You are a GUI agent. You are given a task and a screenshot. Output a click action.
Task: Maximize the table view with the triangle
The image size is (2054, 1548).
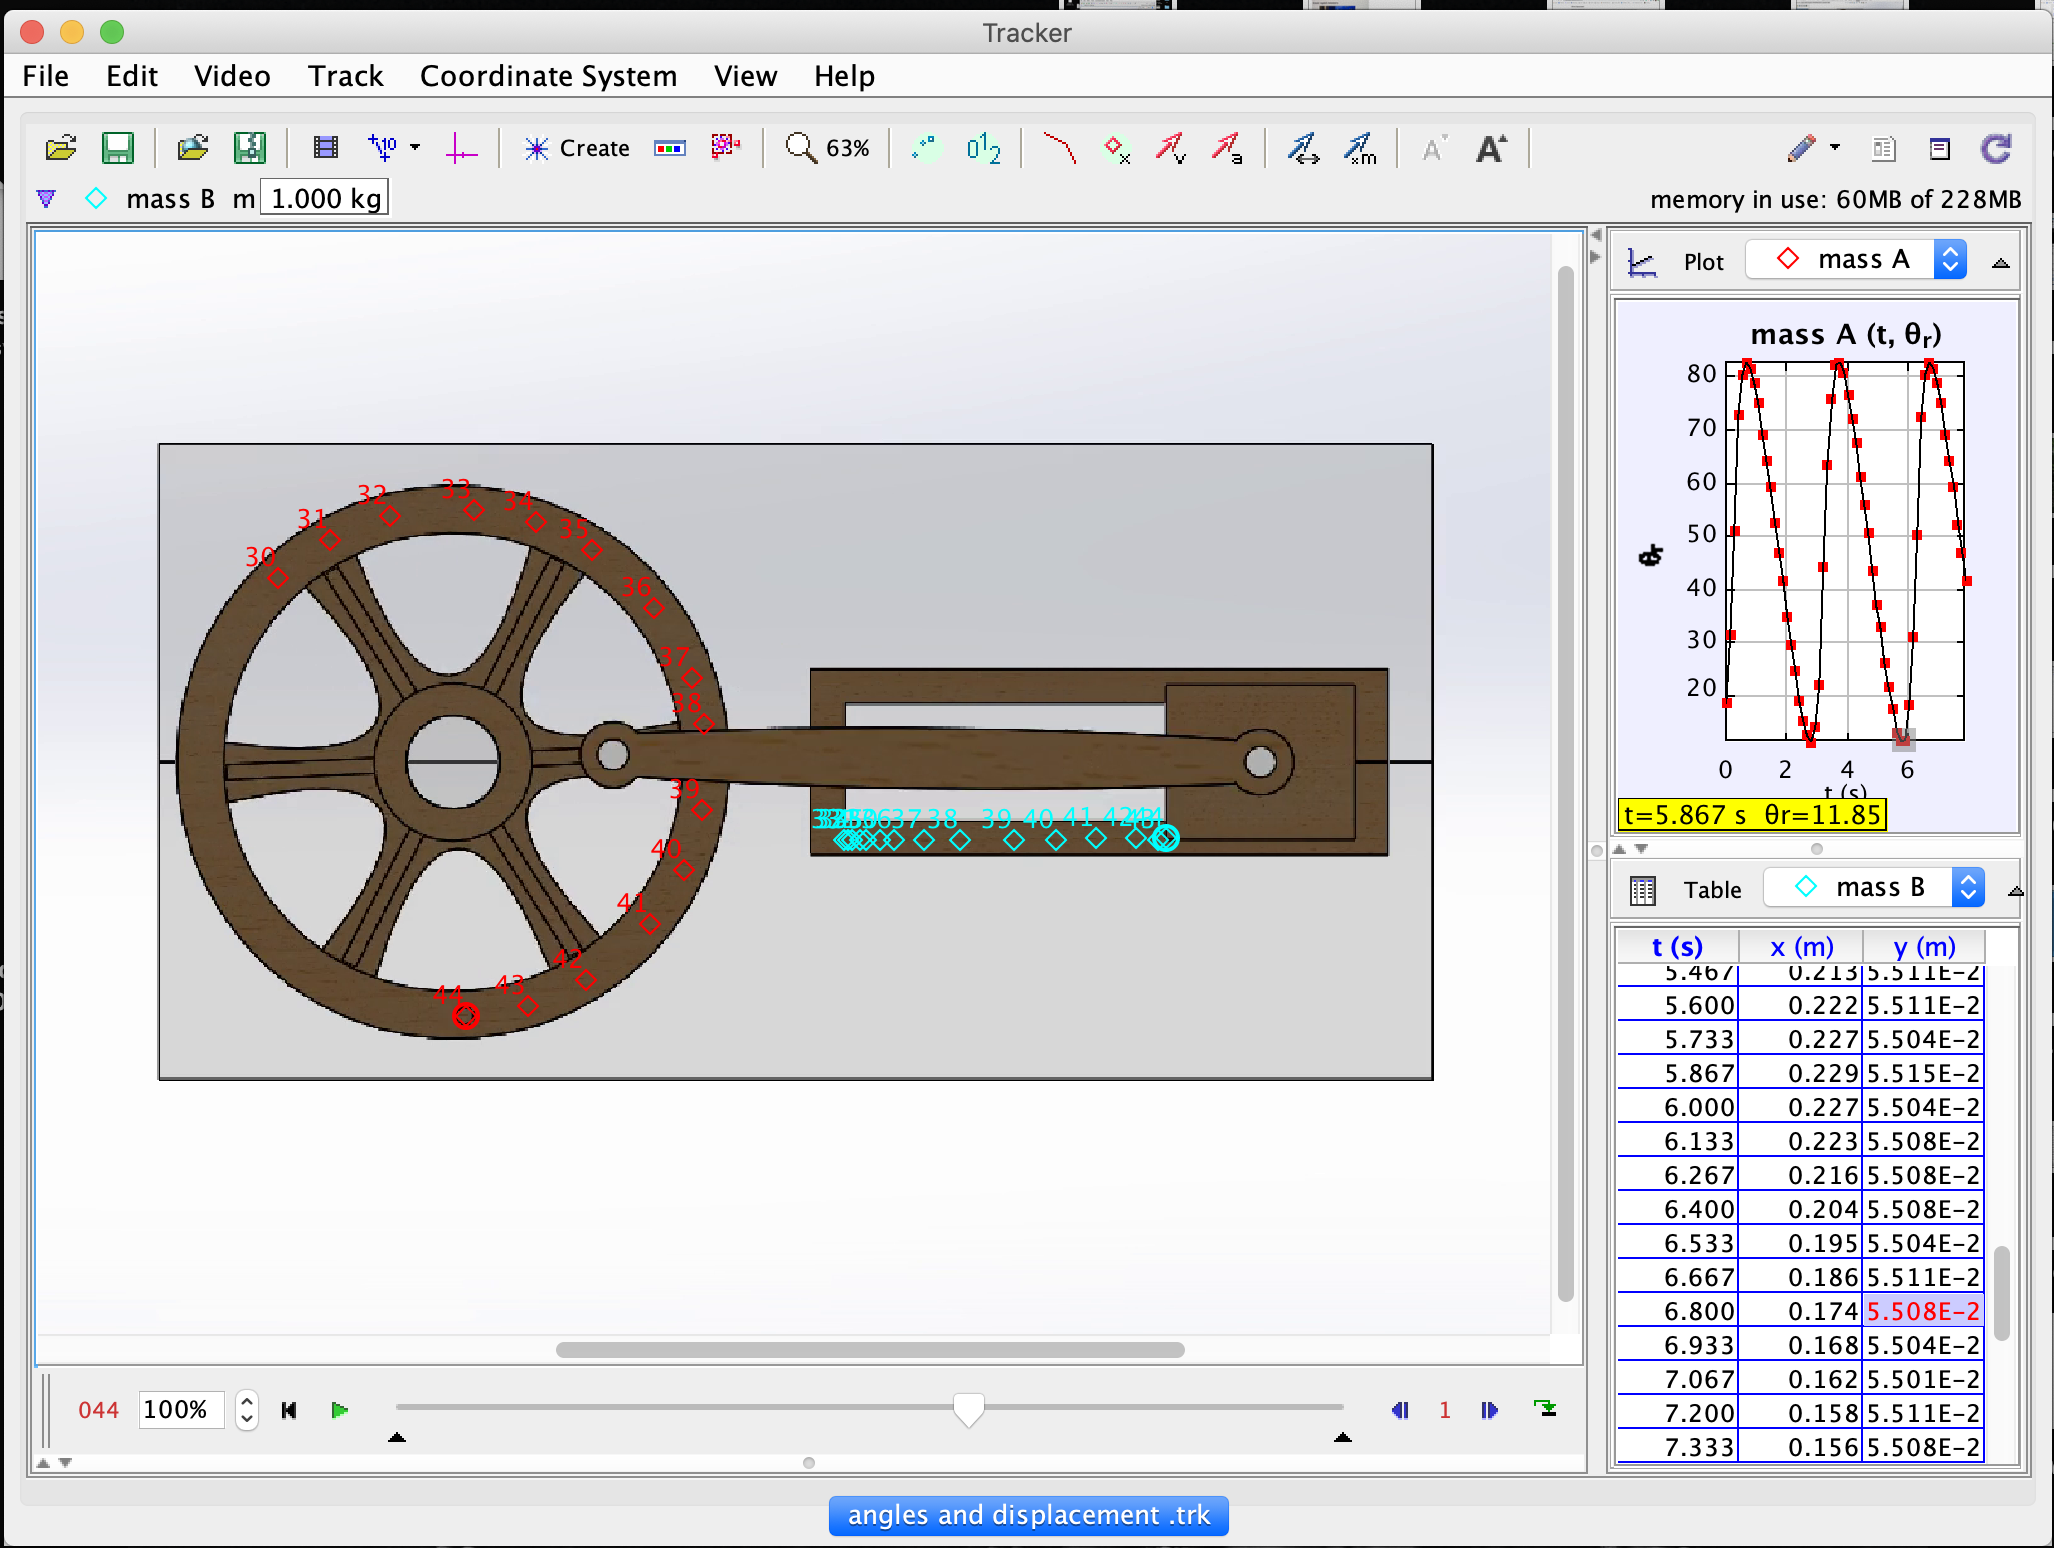2015,891
